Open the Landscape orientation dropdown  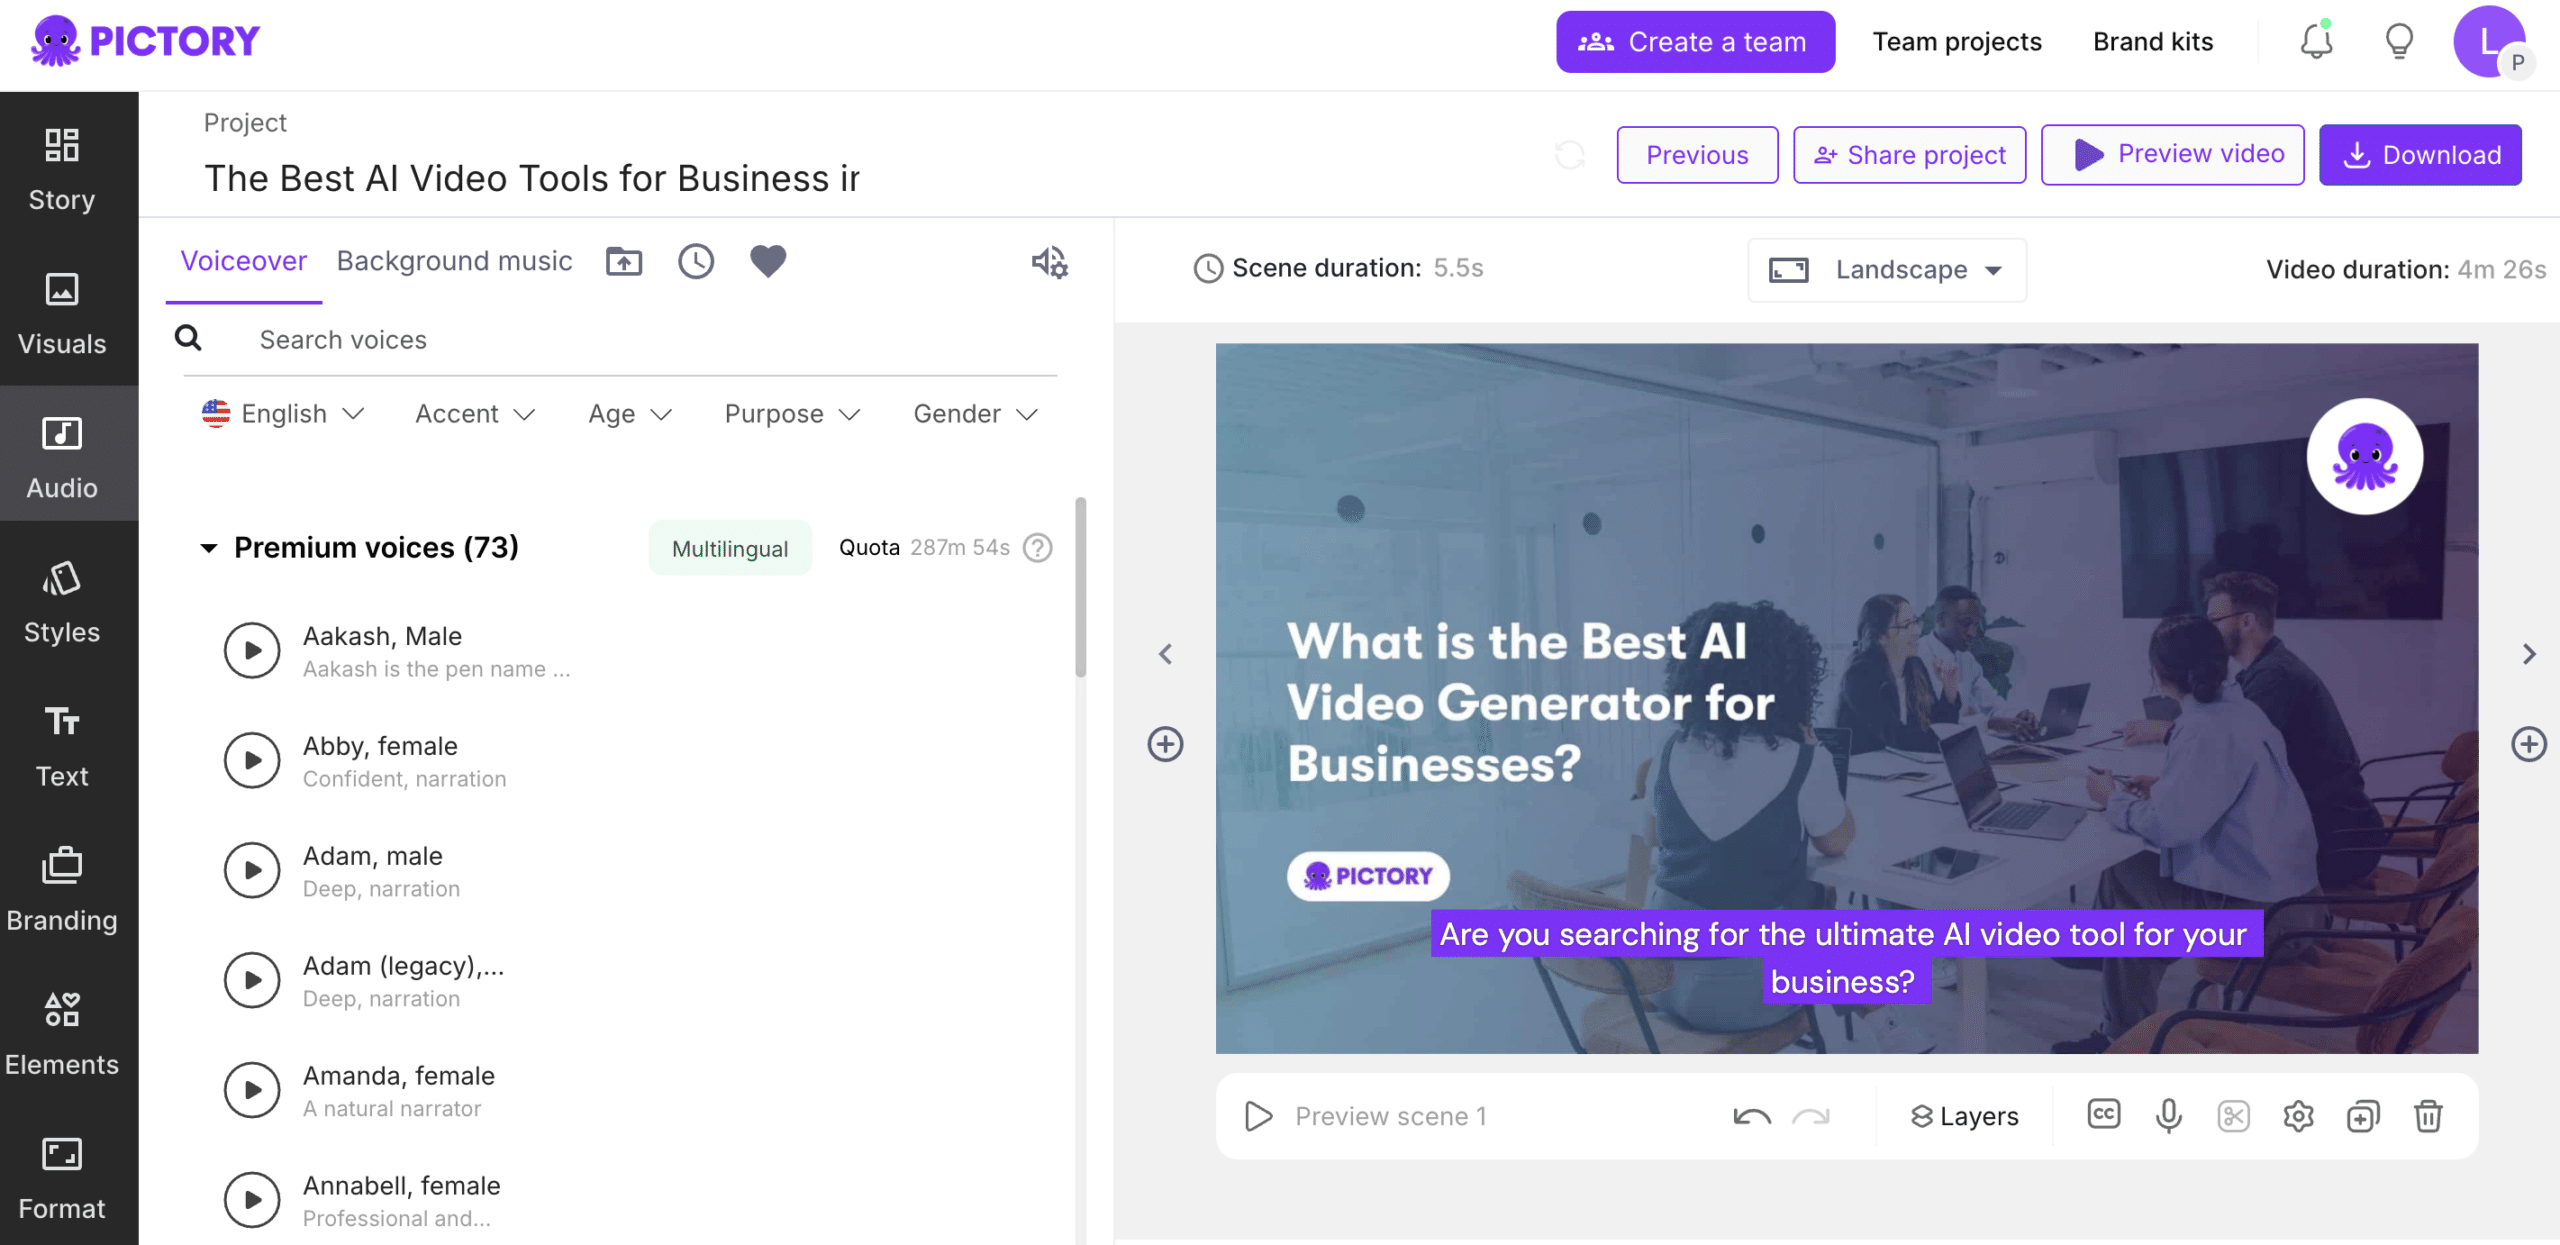[1886, 270]
